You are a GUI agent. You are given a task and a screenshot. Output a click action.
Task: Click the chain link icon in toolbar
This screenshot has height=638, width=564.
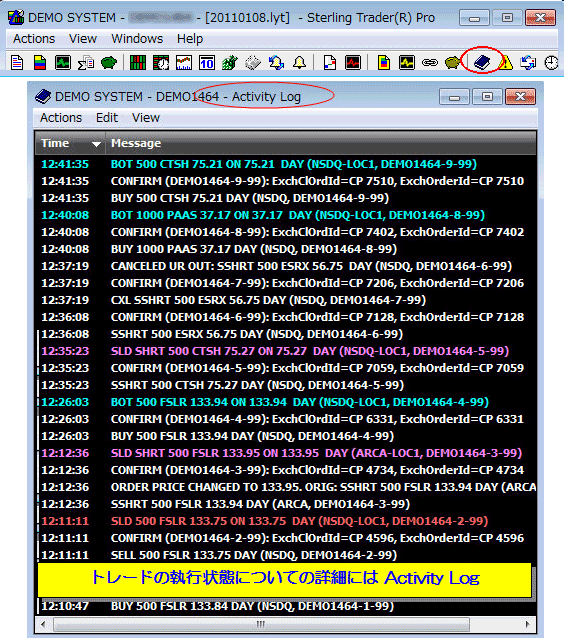point(430,63)
